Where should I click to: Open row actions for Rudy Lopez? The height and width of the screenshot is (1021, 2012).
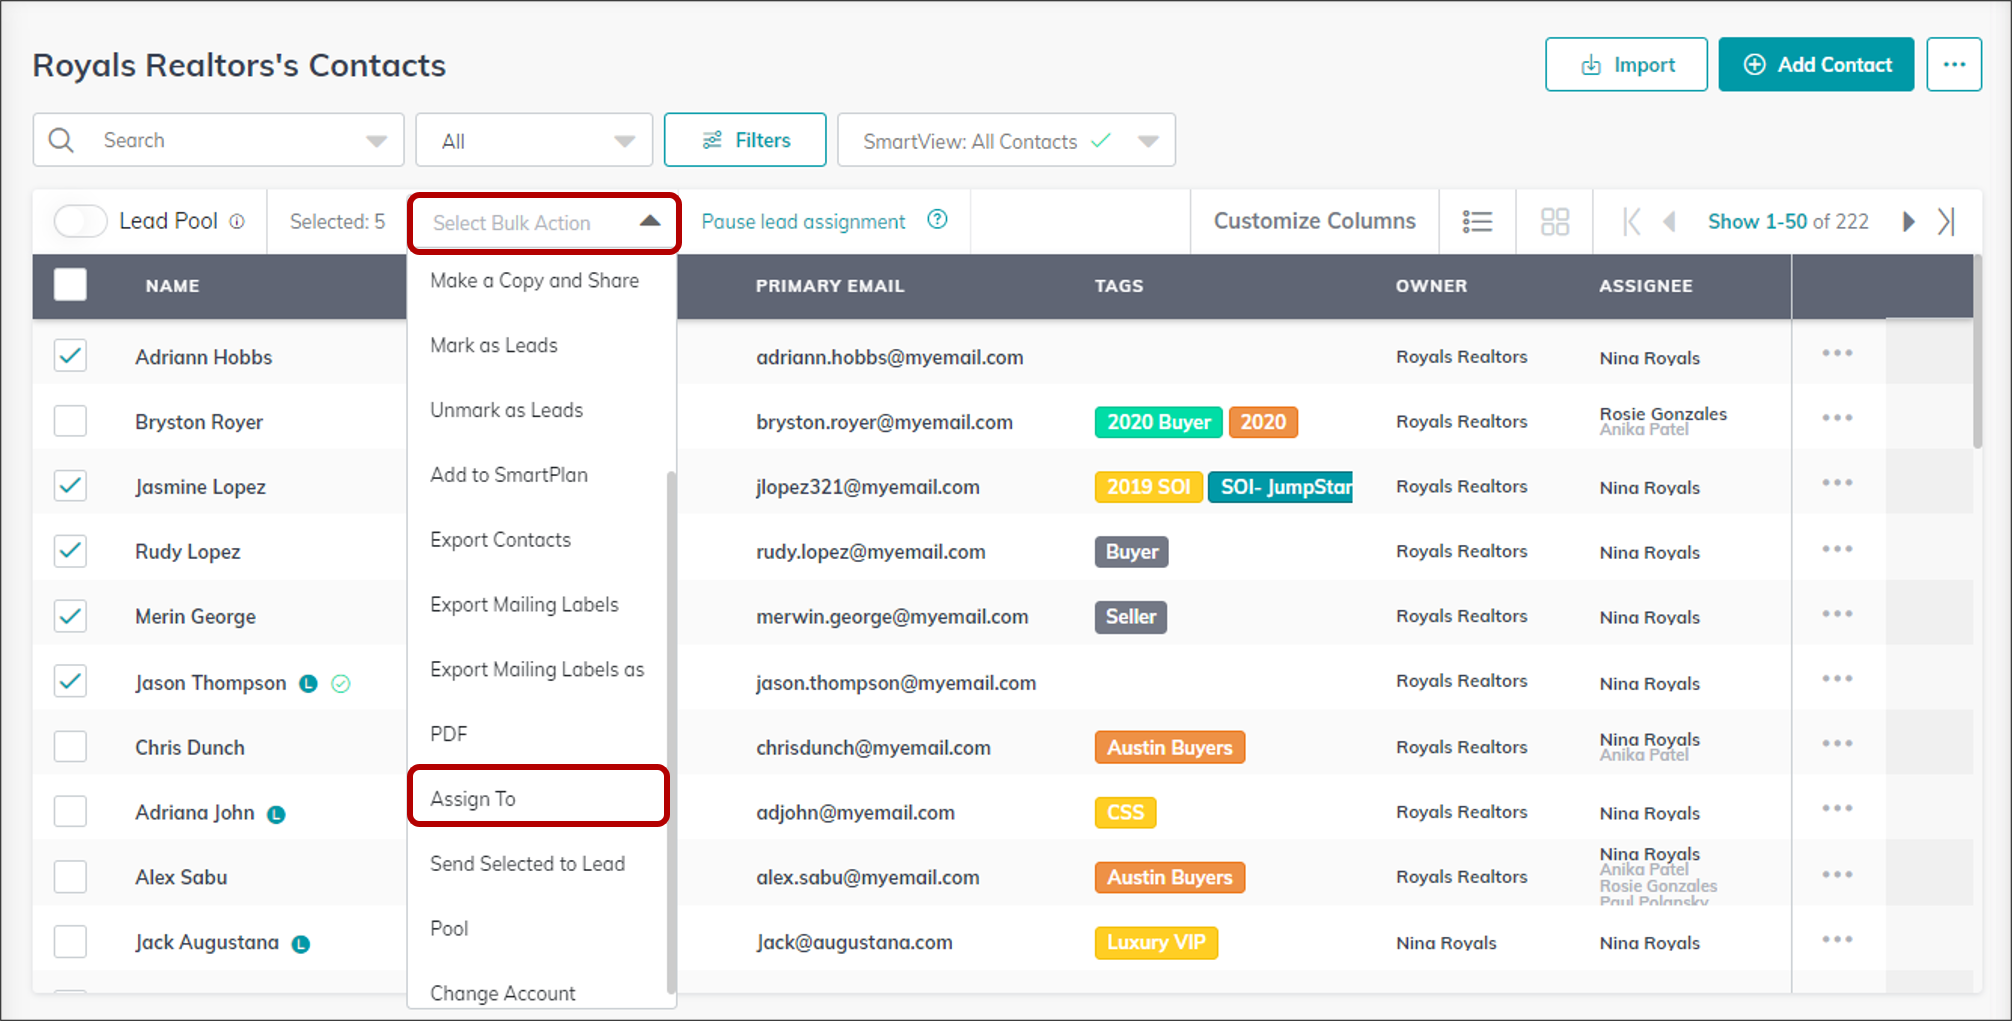tap(1837, 549)
